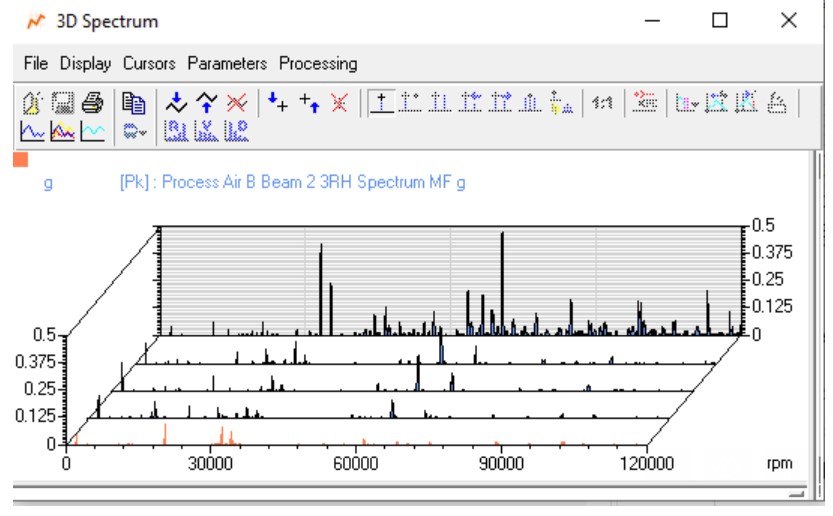
Task: Click the Cursors menu item
Action: [x=149, y=63]
